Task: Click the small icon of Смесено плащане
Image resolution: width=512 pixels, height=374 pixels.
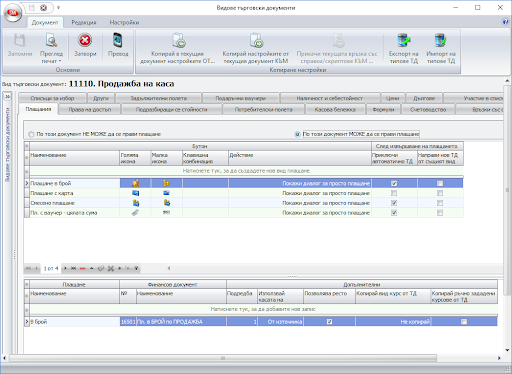Action: pyautogui.click(x=167, y=203)
